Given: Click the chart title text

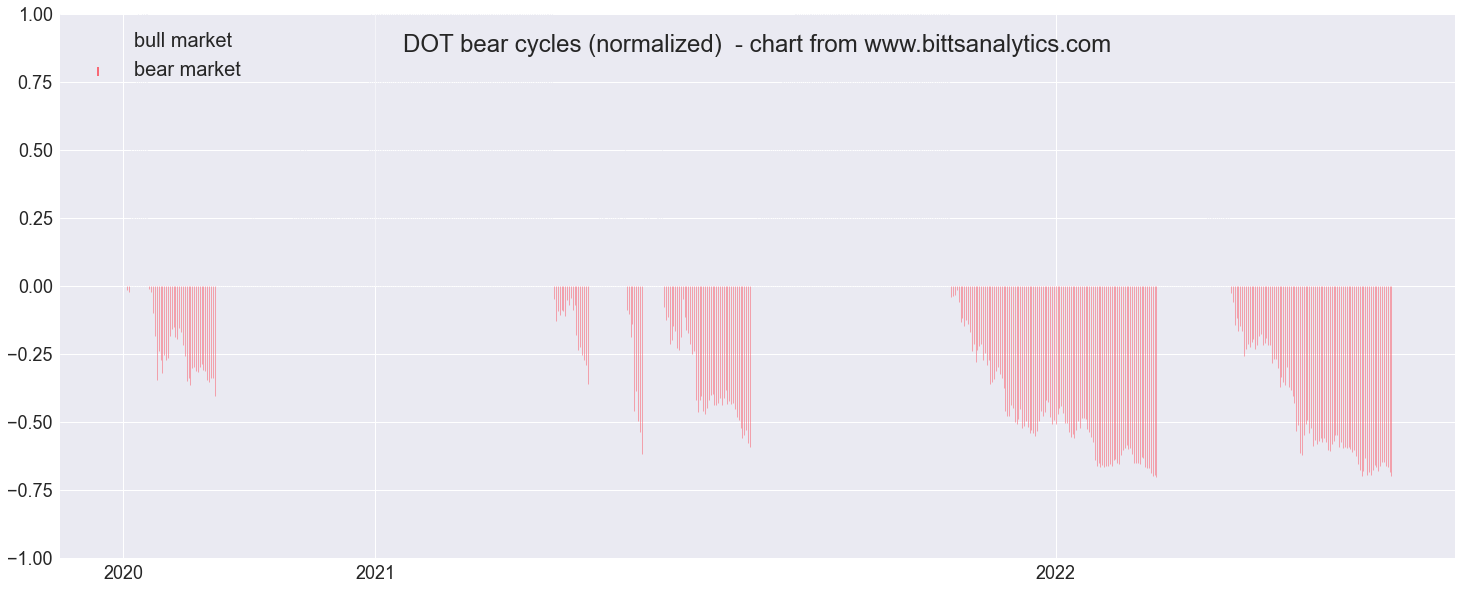Looking at the screenshot, I should (757, 44).
